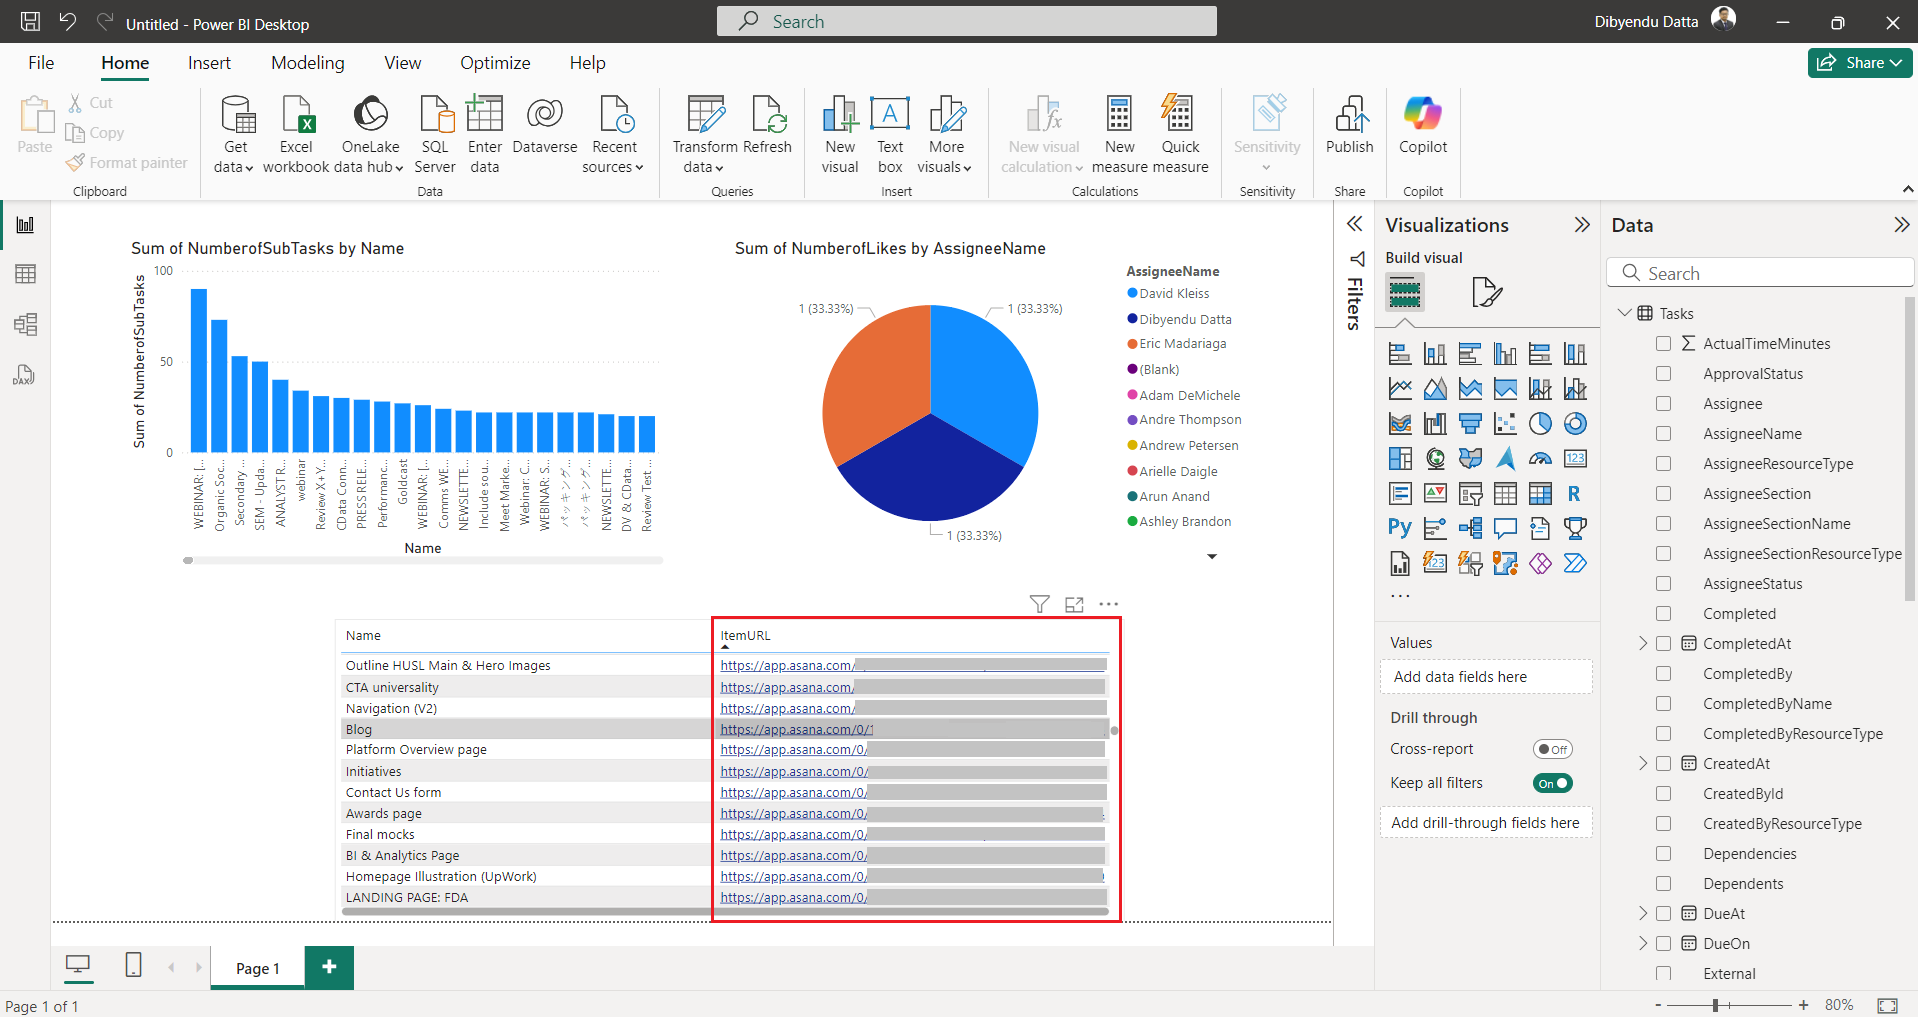Turn off Keep all filters toggle

pos(1552,783)
